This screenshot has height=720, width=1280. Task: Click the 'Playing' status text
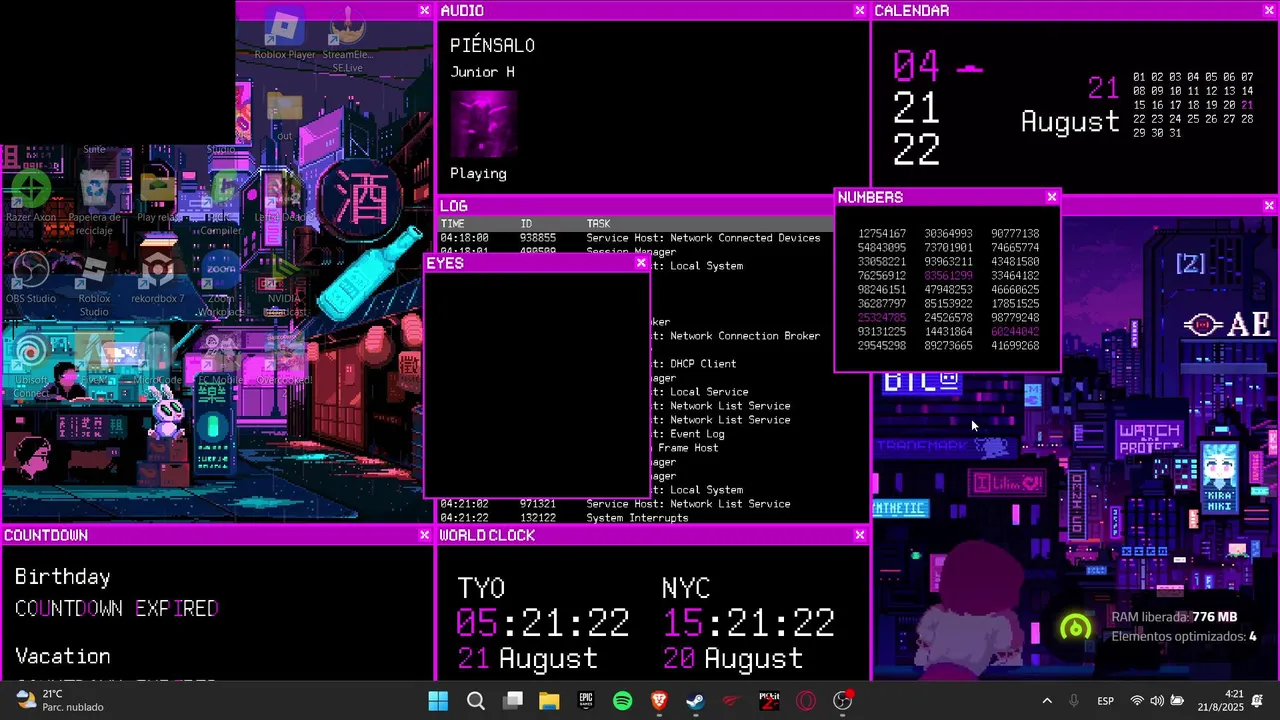click(478, 173)
